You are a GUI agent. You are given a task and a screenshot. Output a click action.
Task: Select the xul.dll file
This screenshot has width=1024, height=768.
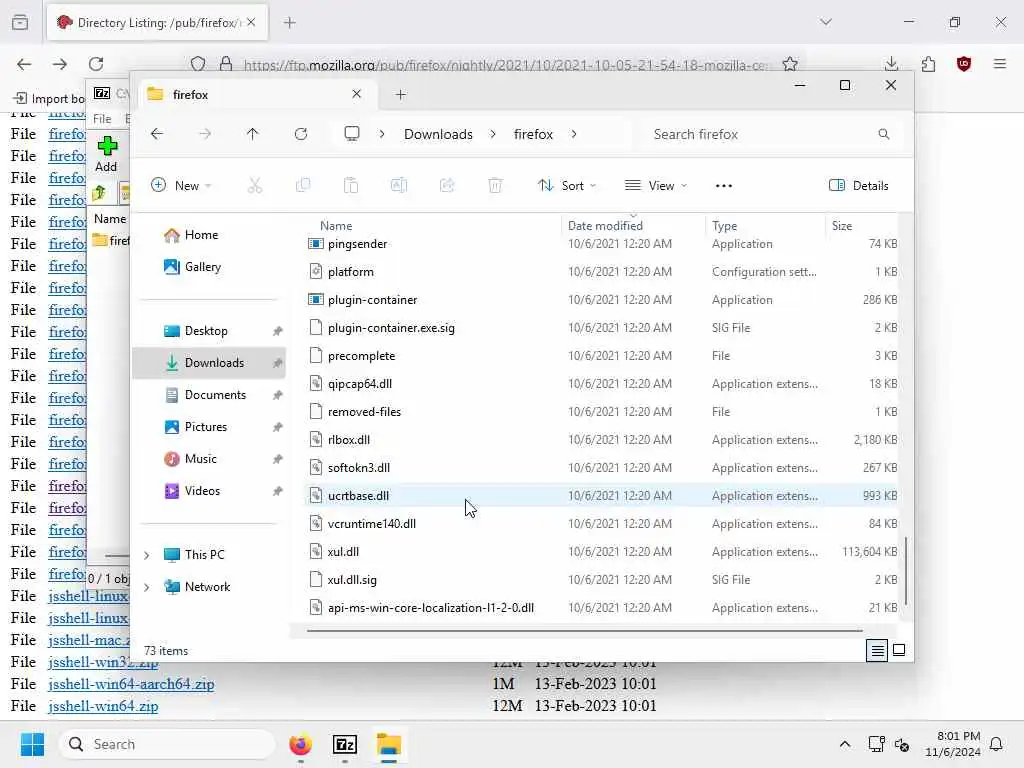[x=601, y=552]
